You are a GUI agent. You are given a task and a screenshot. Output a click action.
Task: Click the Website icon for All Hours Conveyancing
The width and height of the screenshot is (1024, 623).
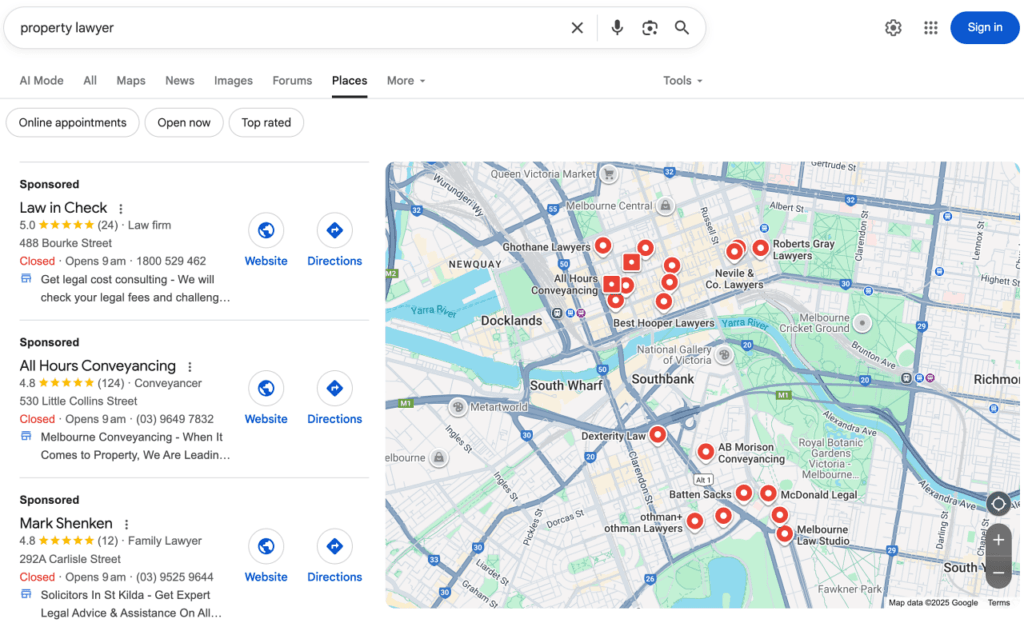[266, 388]
